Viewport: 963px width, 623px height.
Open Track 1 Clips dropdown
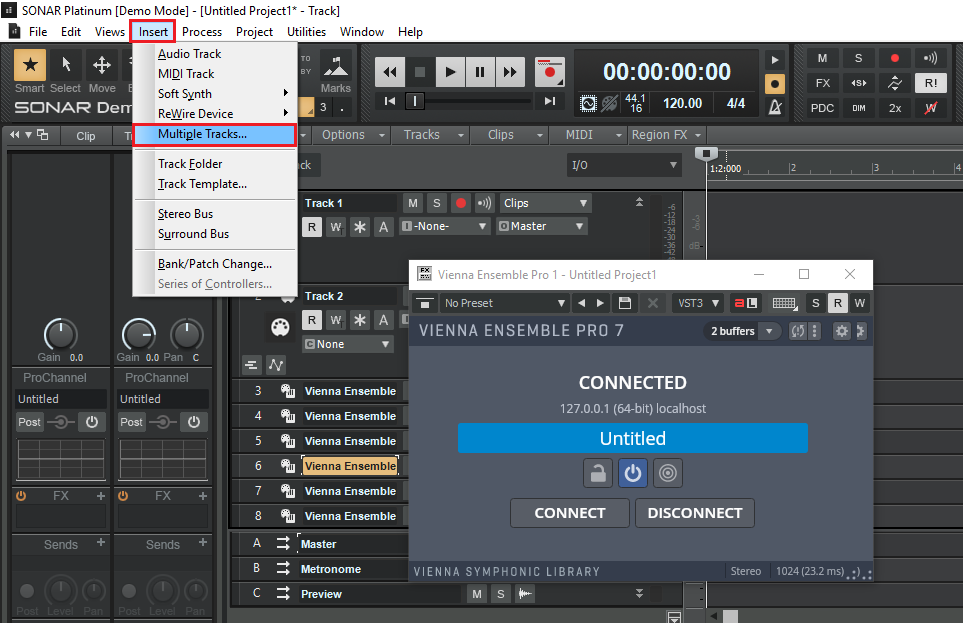tap(545, 203)
